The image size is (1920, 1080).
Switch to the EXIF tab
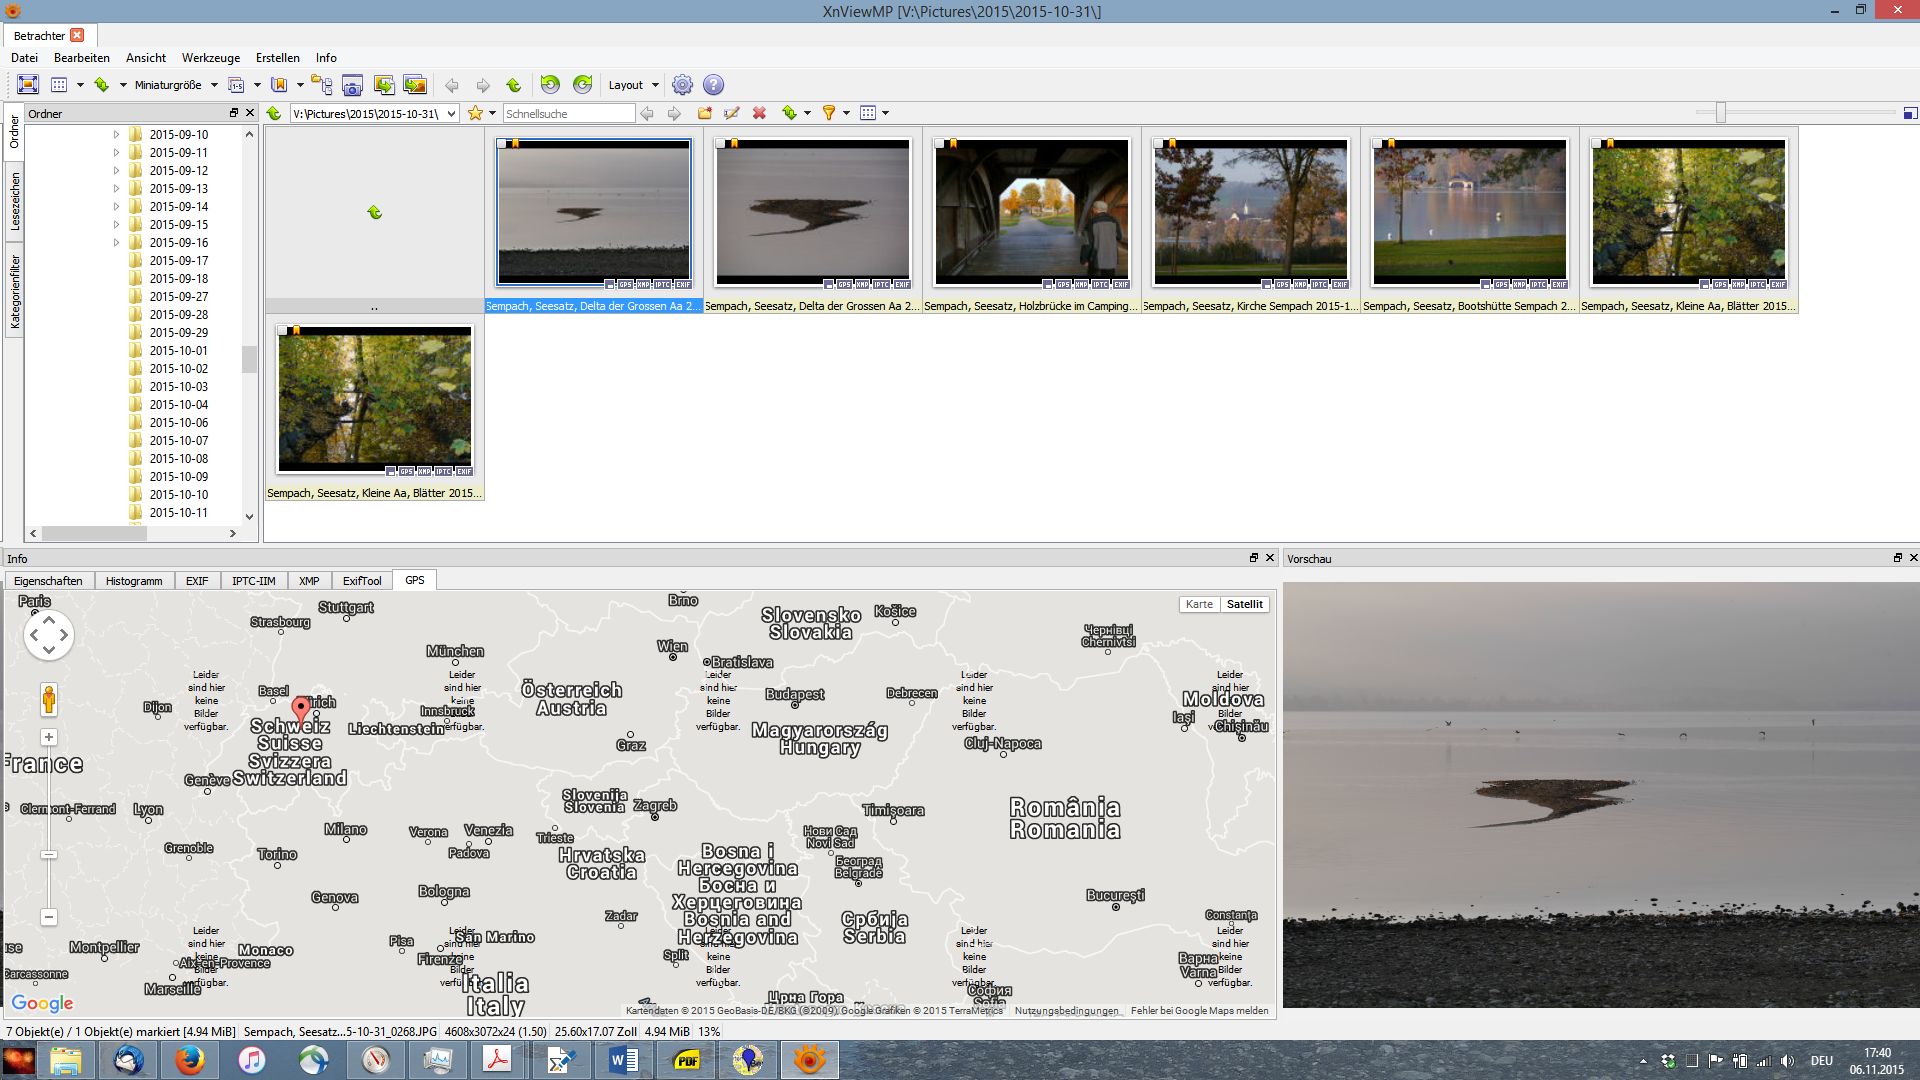tap(197, 581)
